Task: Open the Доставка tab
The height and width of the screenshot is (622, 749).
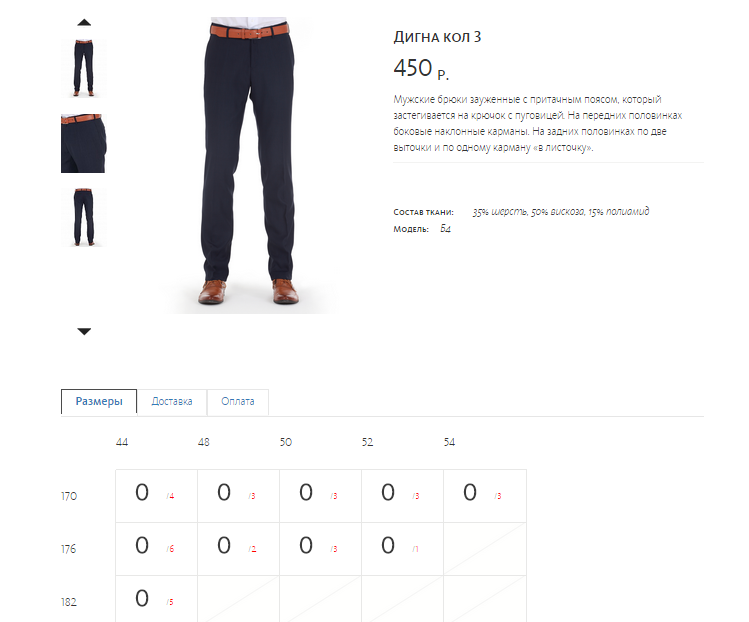Action: (x=172, y=401)
